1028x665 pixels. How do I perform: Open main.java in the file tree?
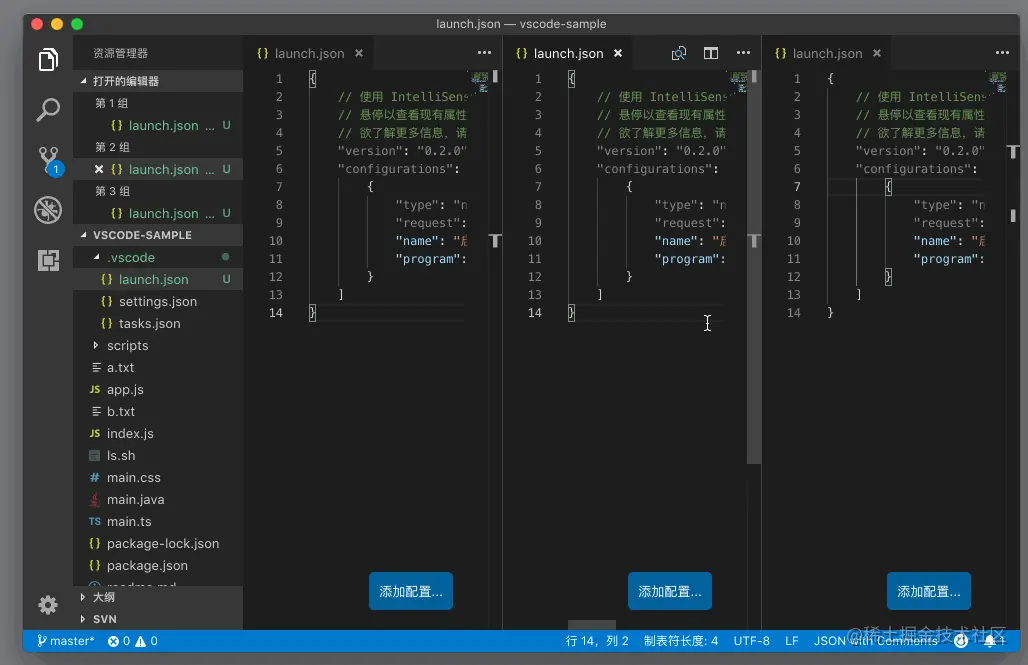point(158,500)
